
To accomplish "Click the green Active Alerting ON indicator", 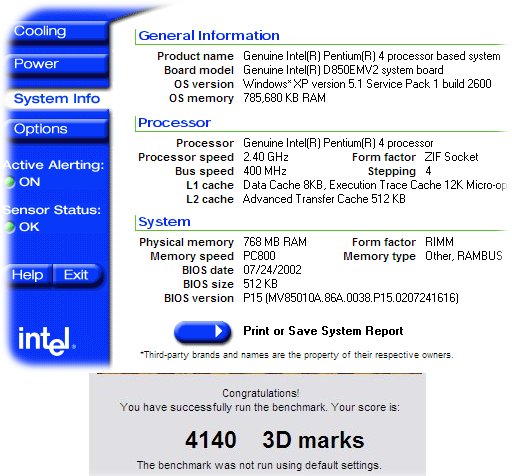I will [9, 182].
